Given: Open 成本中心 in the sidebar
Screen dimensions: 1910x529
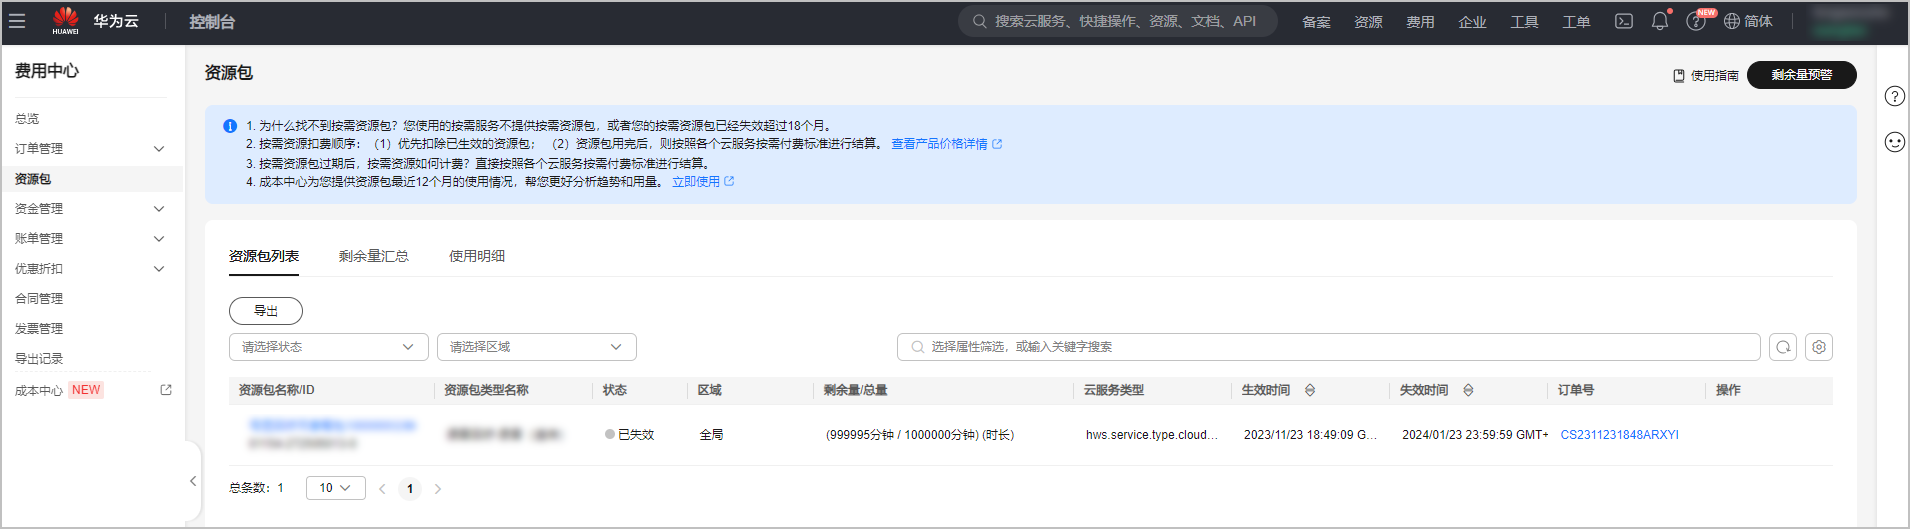Looking at the screenshot, I should coord(39,391).
